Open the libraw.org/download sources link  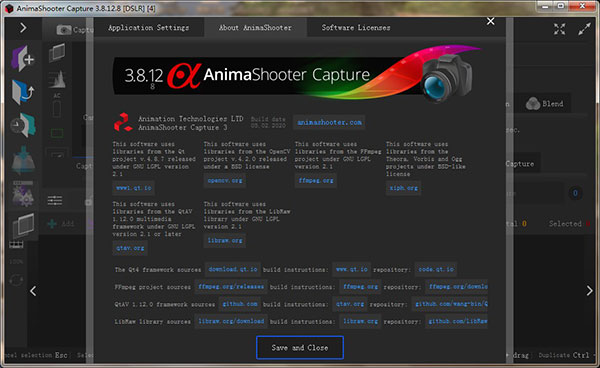(x=231, y=321)
